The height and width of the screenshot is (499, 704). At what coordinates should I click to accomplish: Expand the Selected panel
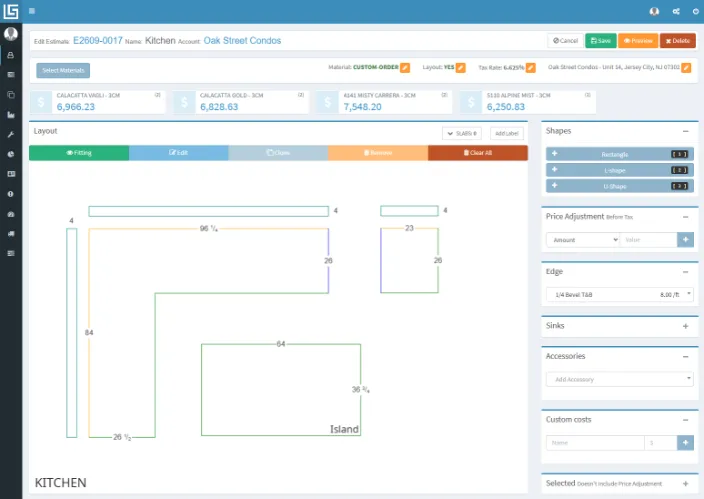[x=686, y=484]
